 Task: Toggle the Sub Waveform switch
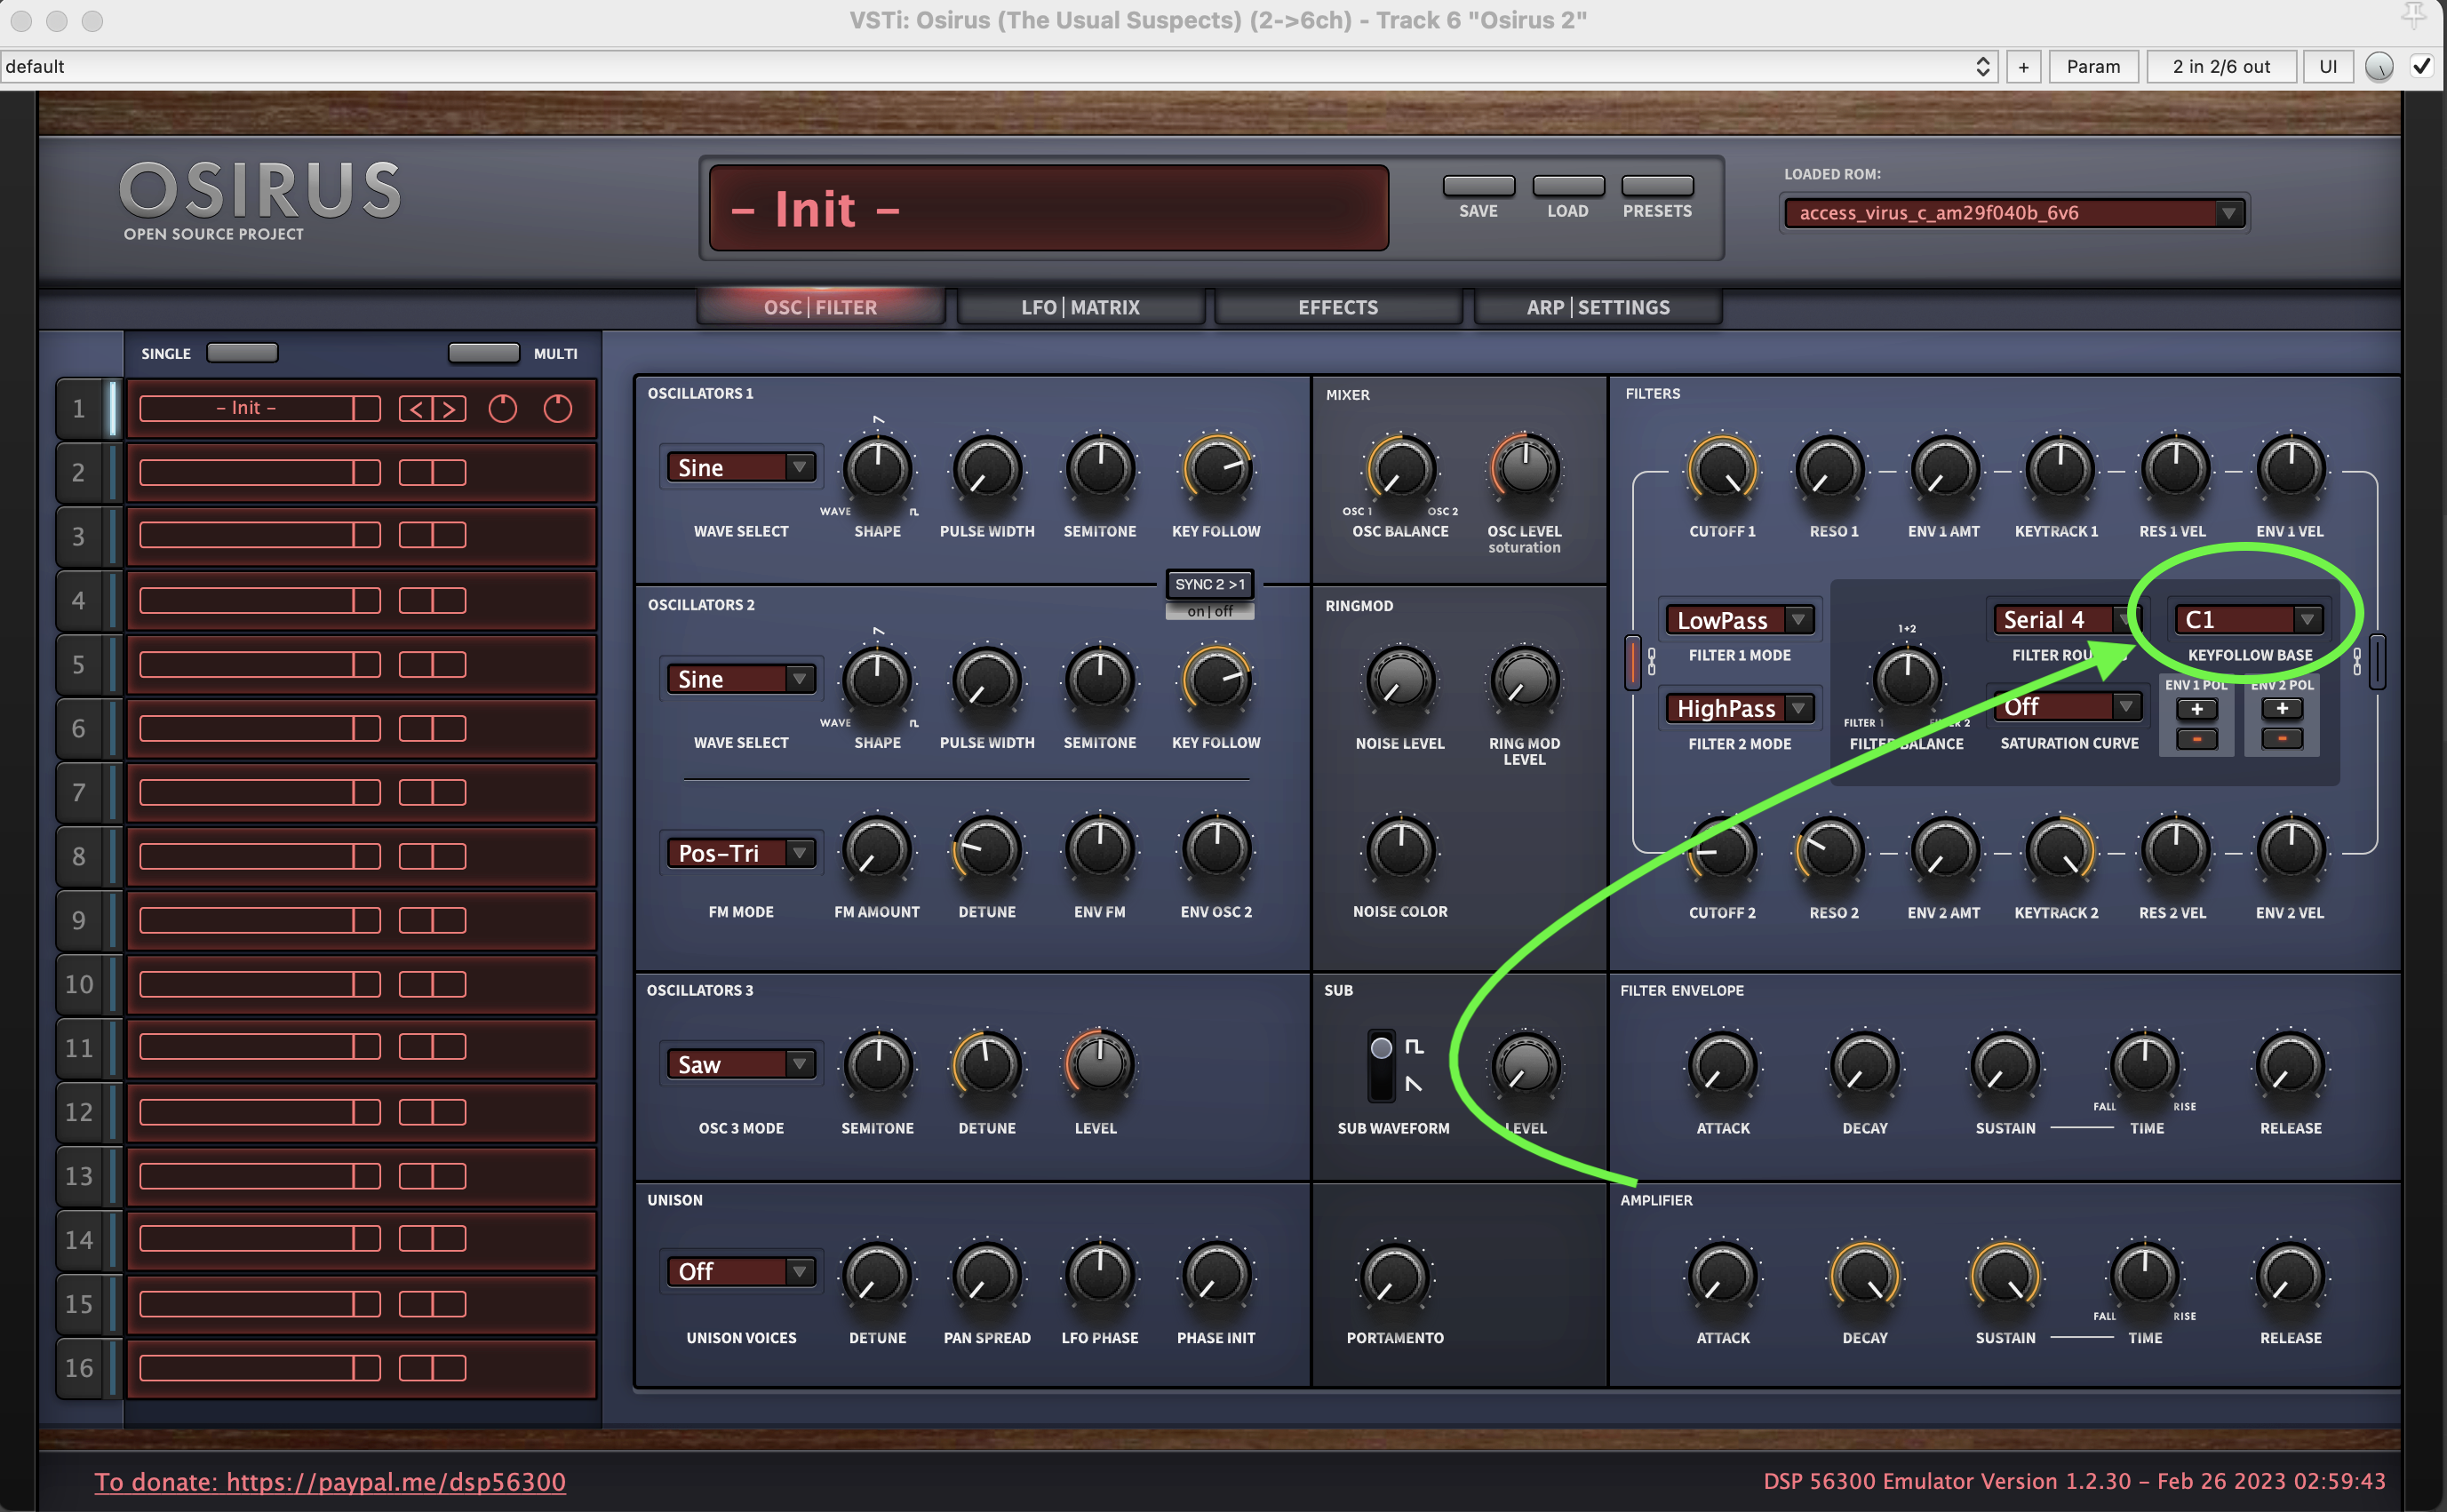coord(1381,1065)
